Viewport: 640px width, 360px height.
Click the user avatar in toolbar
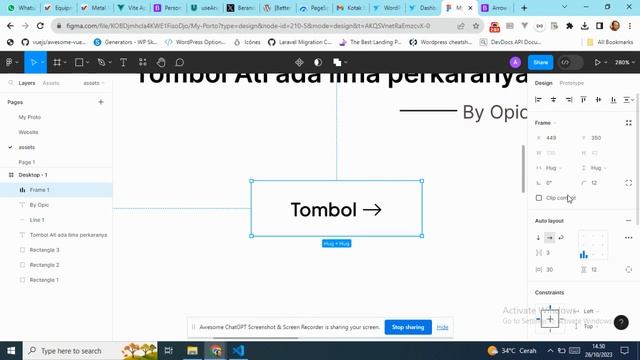tap(515, 62)
